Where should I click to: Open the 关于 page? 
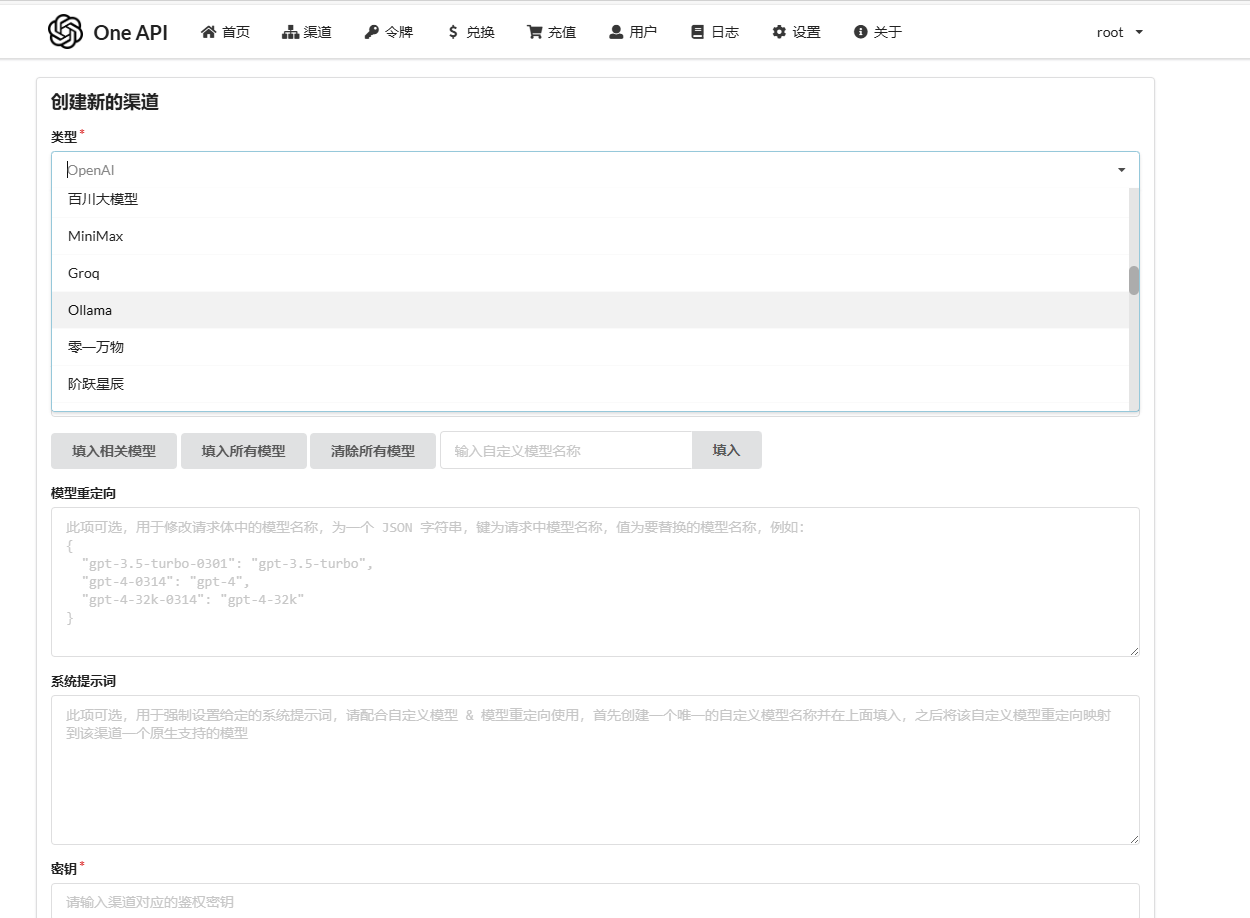click(877, 32)
